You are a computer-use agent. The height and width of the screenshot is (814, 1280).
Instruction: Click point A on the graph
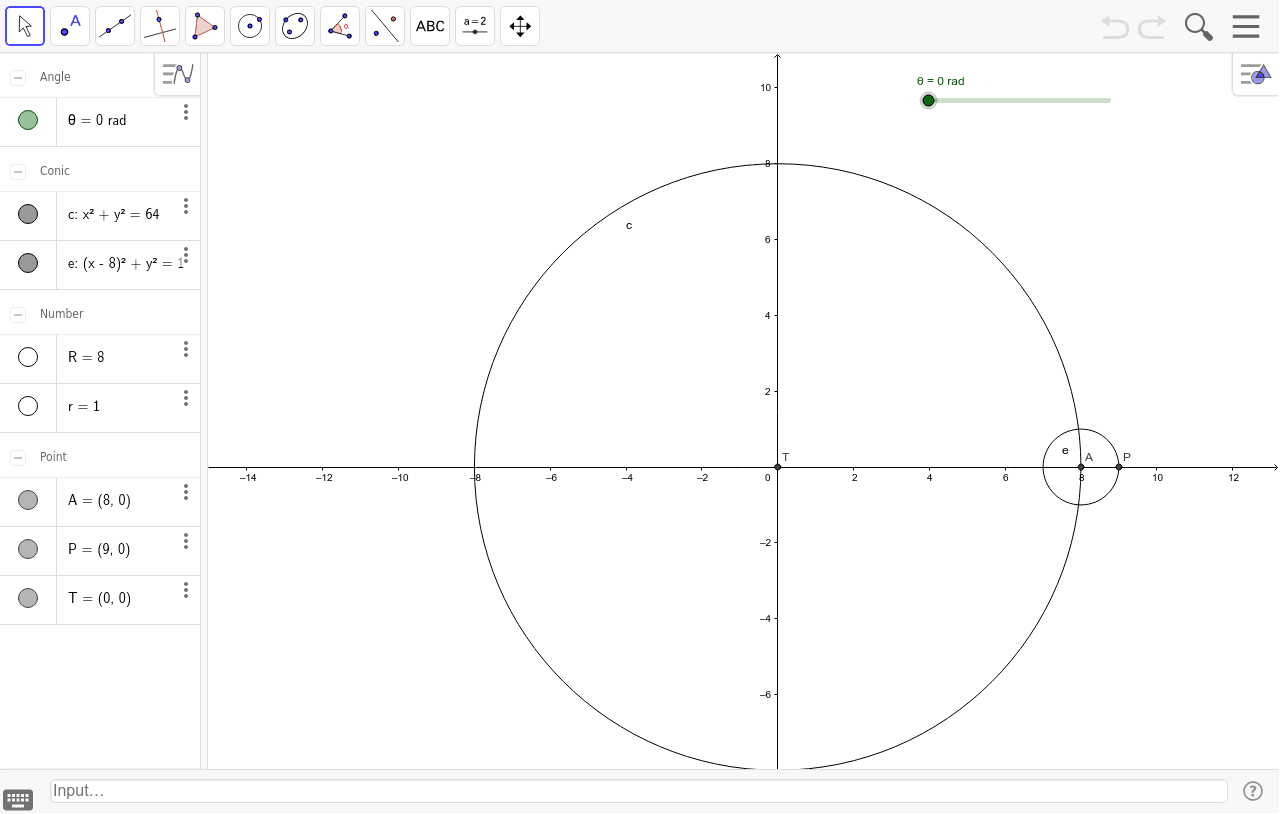click(1081, 467)
